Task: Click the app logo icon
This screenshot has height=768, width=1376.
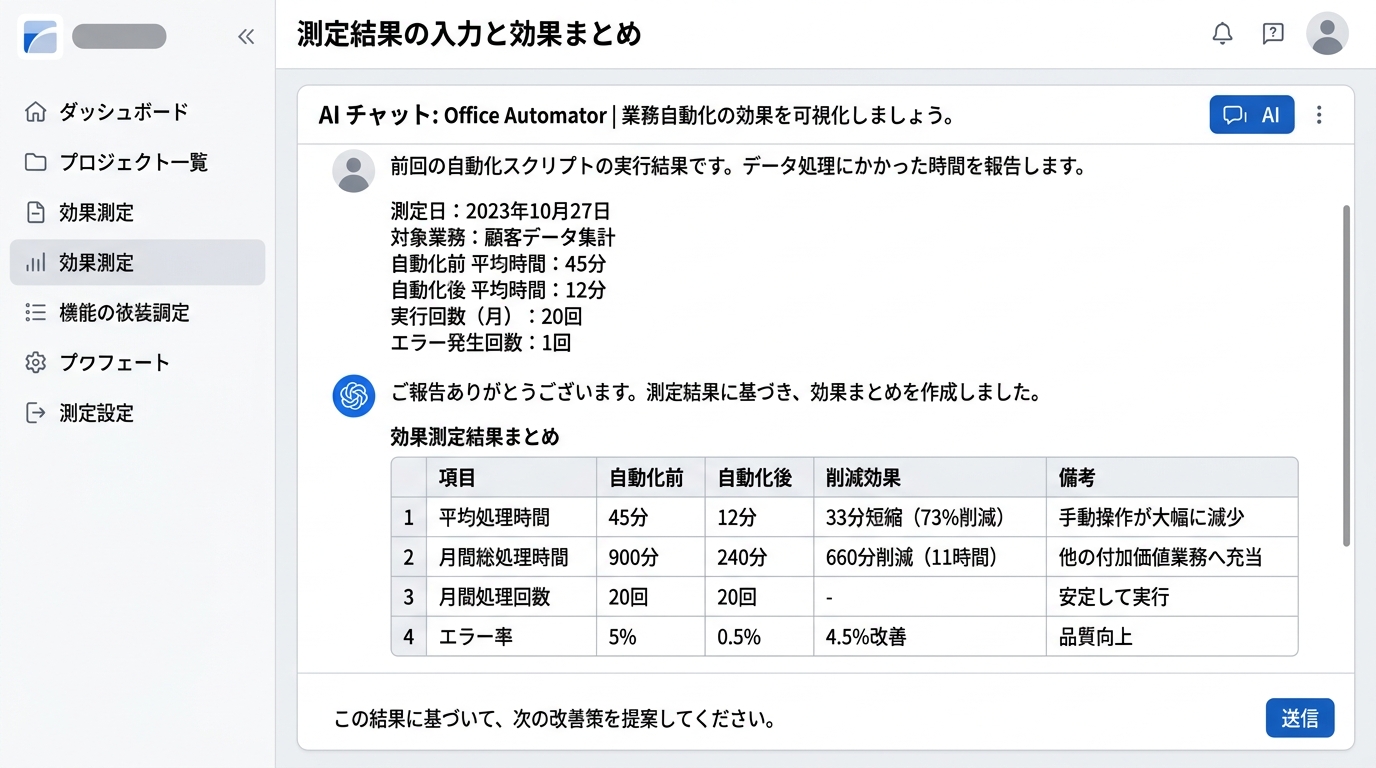Action: tap(41, 37)
